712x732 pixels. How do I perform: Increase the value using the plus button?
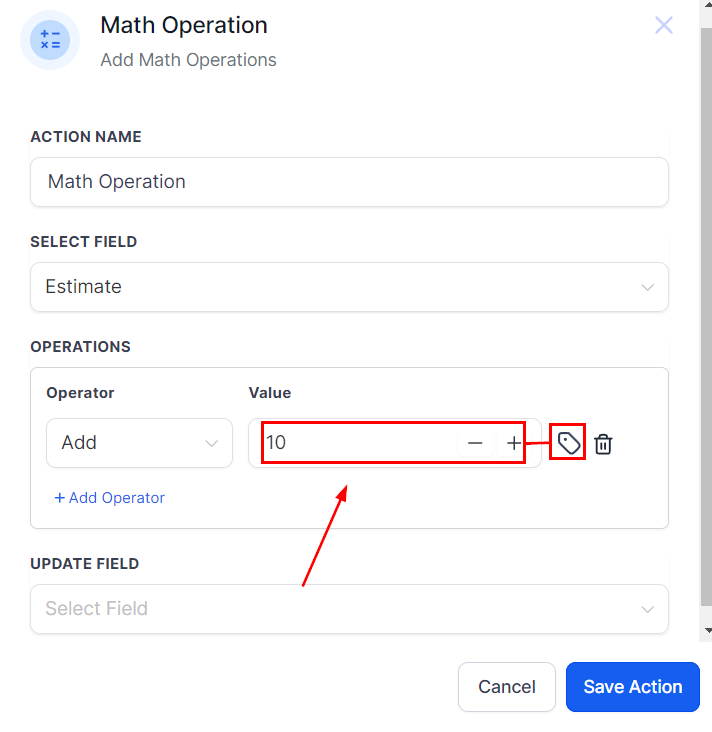point(513,443)
